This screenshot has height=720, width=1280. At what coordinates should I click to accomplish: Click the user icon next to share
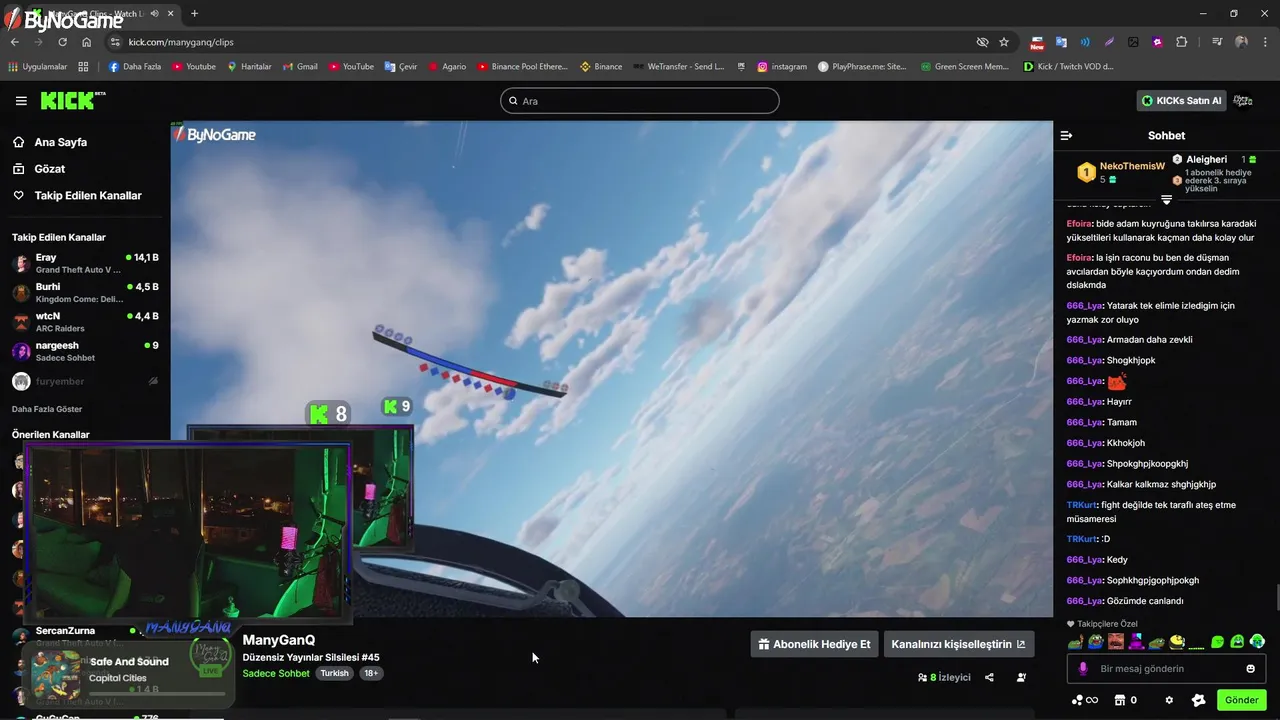point(1021,677)
